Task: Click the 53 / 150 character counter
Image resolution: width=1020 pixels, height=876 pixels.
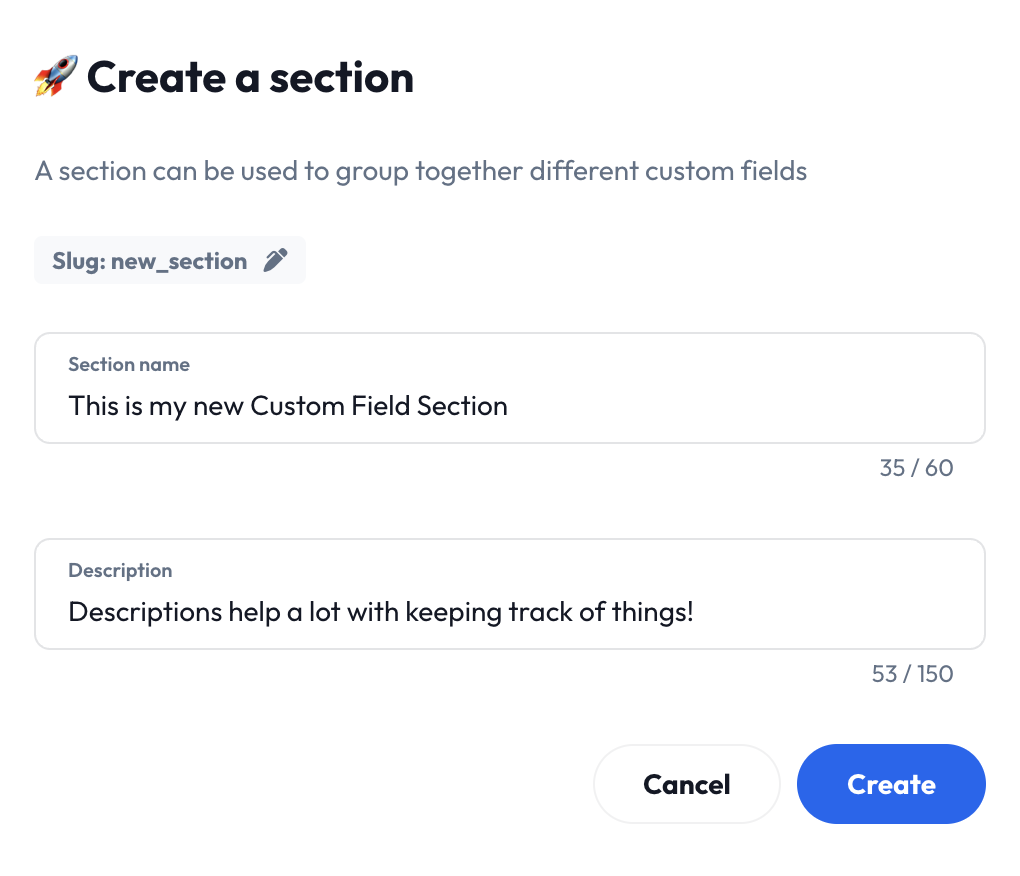Action: (x=911, y=674)
